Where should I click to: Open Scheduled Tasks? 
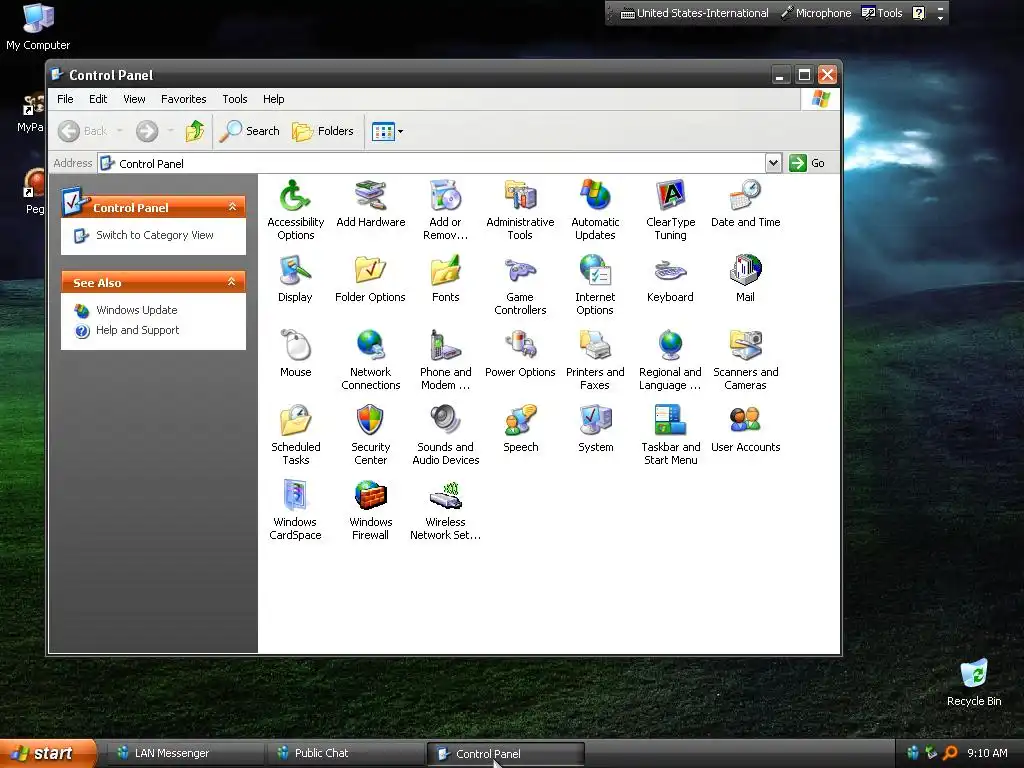pos(295,434)
